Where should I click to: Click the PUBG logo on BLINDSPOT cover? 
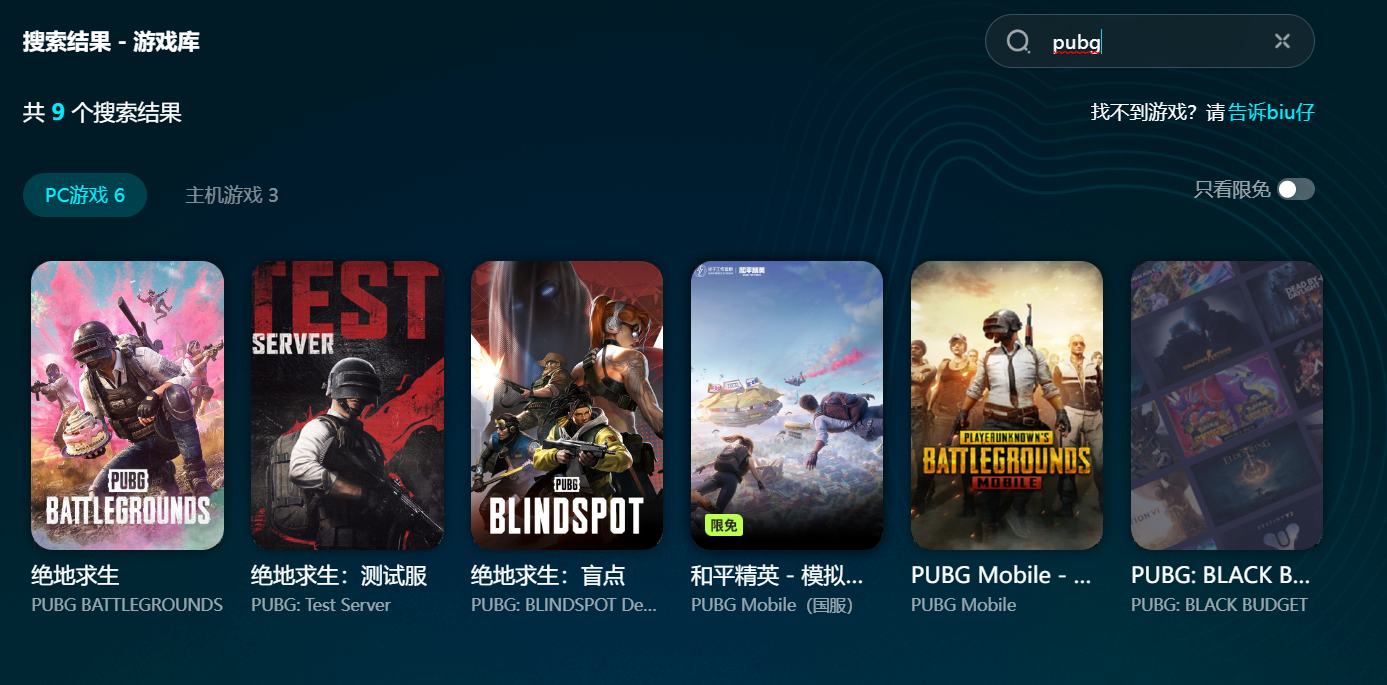click(x=567, y=483)
